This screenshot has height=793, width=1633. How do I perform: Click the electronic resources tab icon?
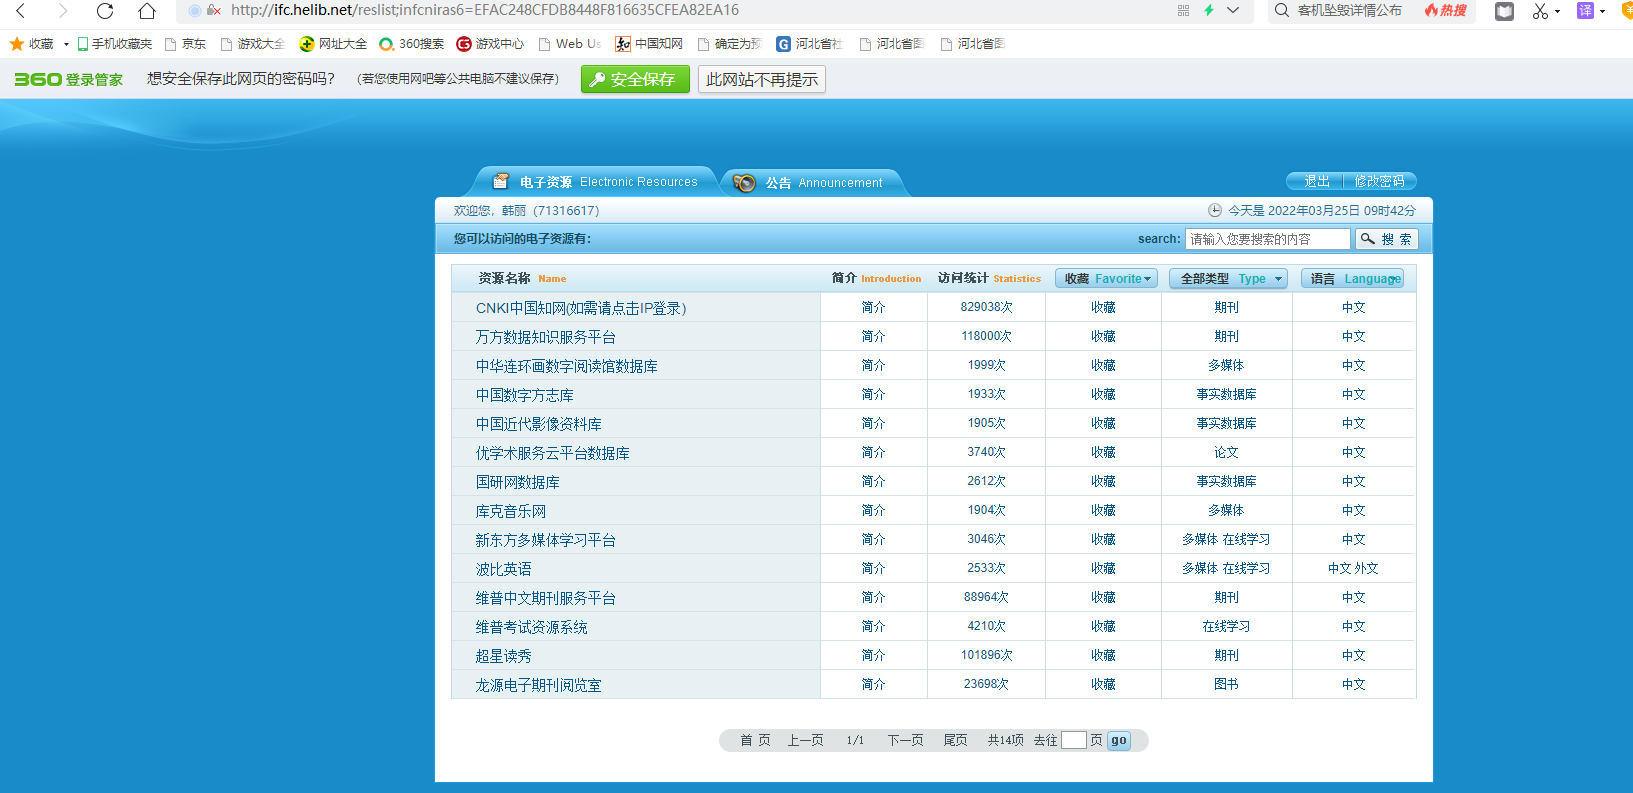click(501, 181)
